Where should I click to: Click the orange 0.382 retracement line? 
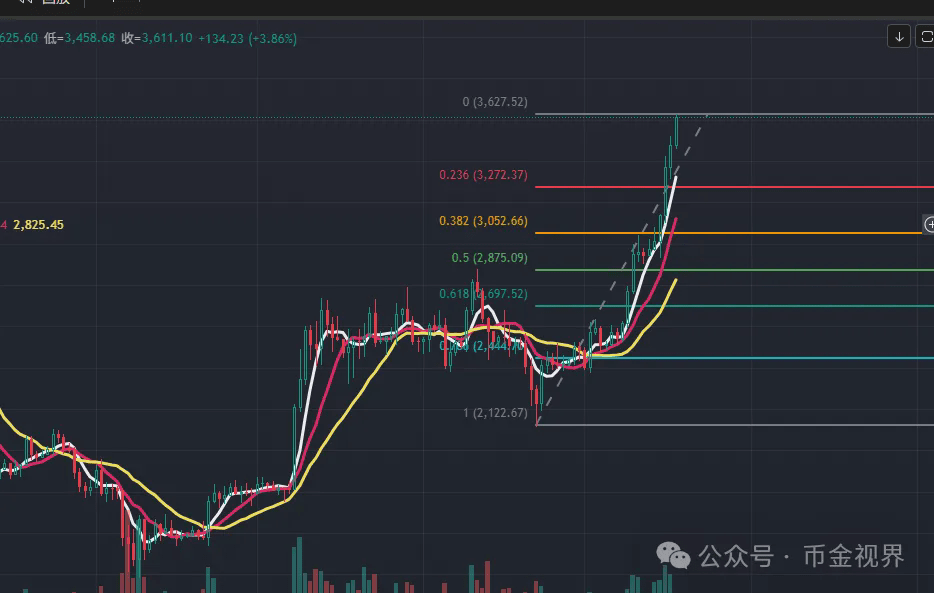tap(728, 233)
